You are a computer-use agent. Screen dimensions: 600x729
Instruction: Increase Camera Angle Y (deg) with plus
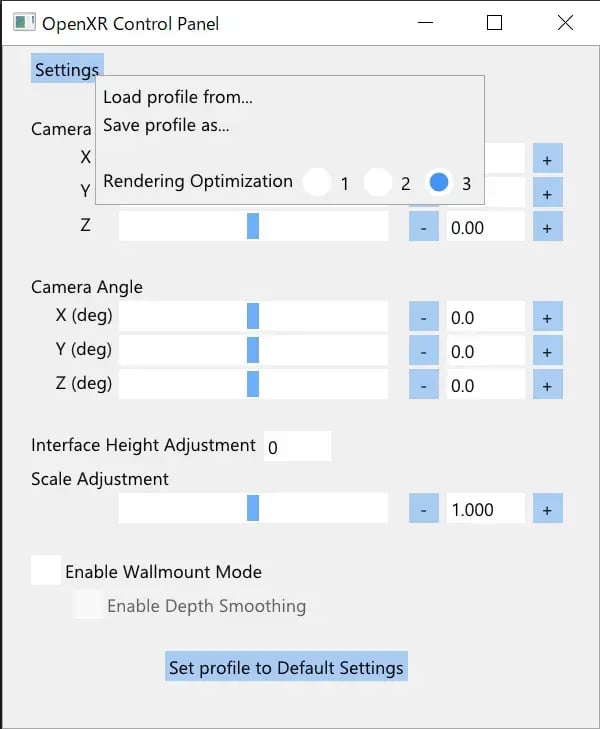[547, 351]
